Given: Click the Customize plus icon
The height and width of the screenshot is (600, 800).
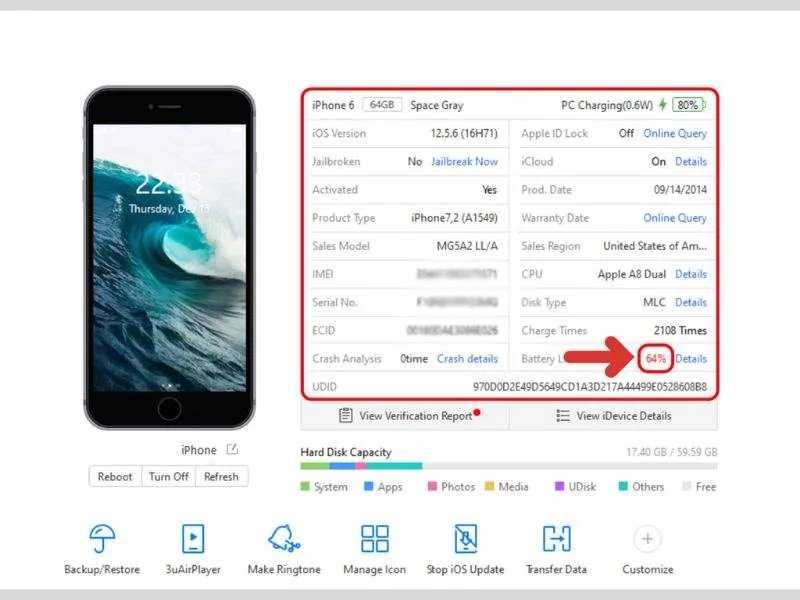Looking at the screenshot, I should point(647,538).
